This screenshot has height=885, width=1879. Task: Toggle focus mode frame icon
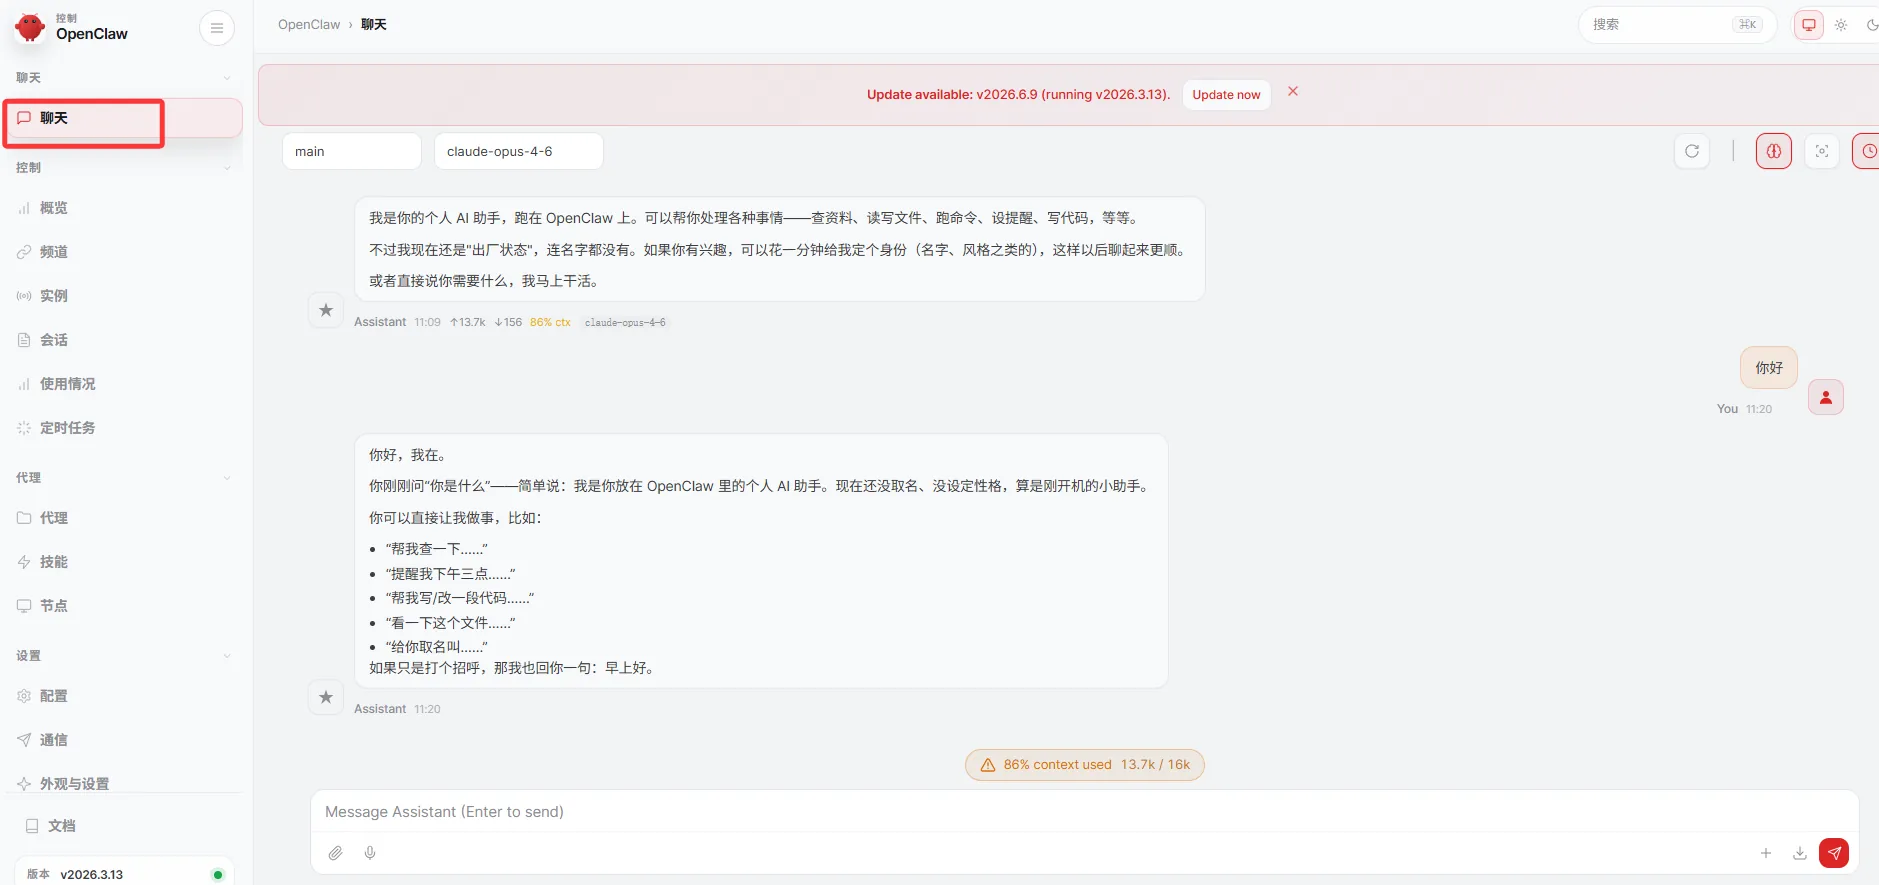tap(1822, 151)
